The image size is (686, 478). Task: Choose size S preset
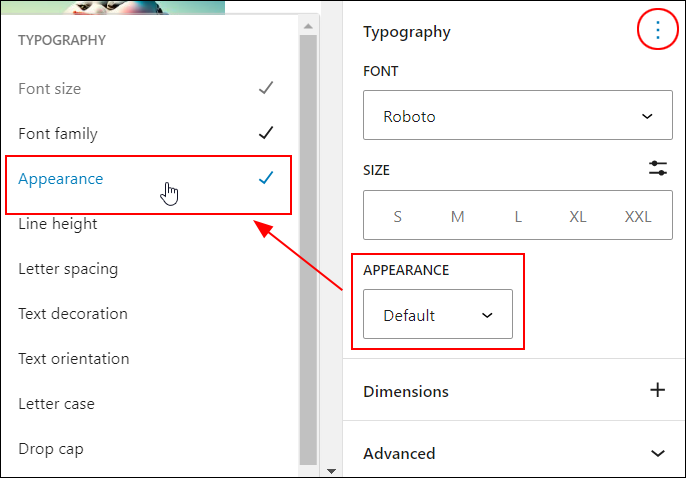coord(397,216)
